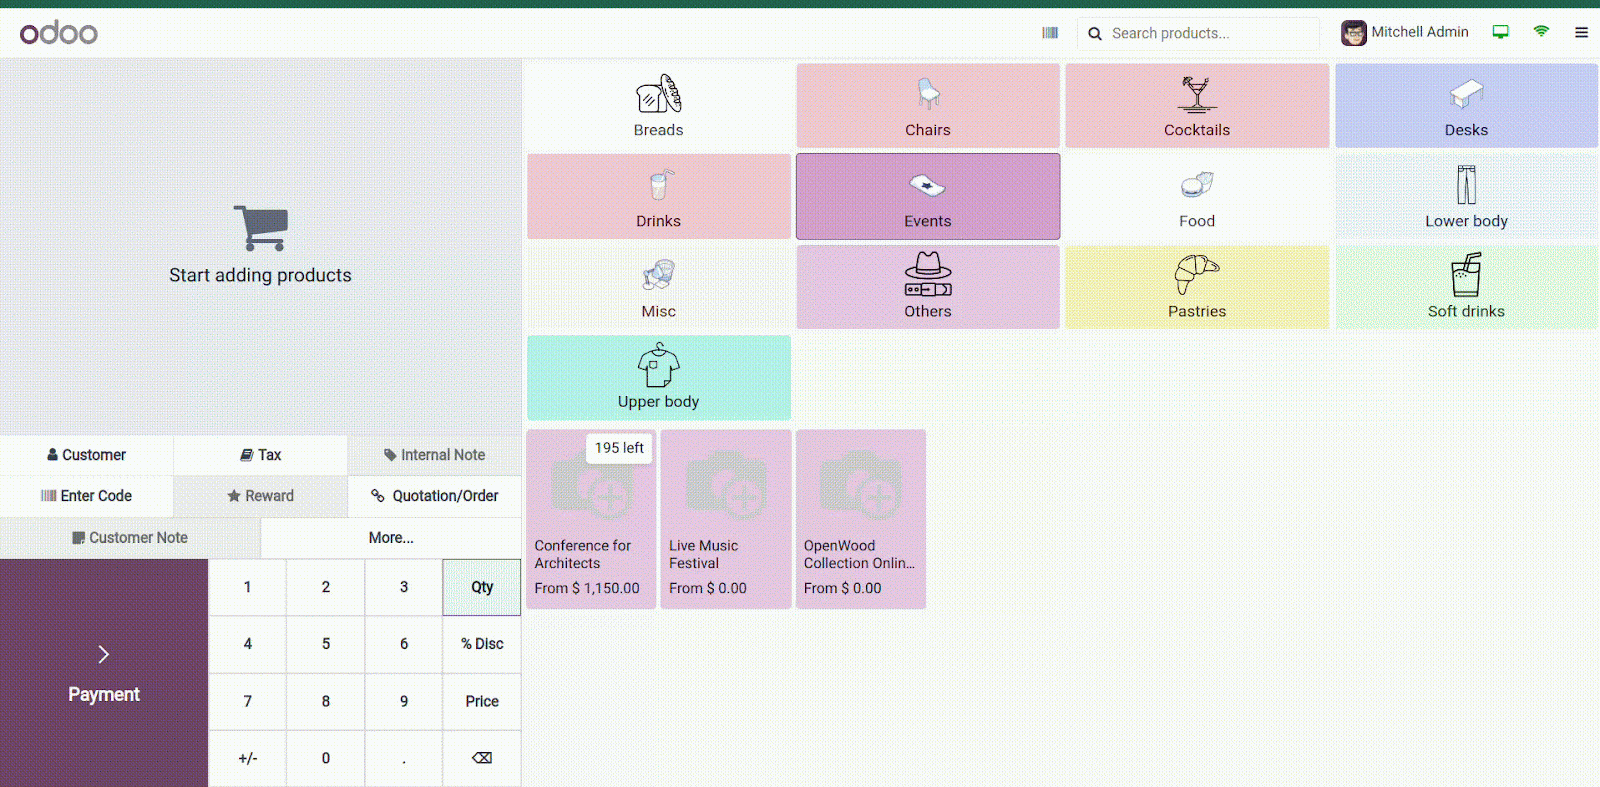Click the customer display monitor icon
The image size is (1600, 787).
pyautogui.click(x=1501, y=32)
